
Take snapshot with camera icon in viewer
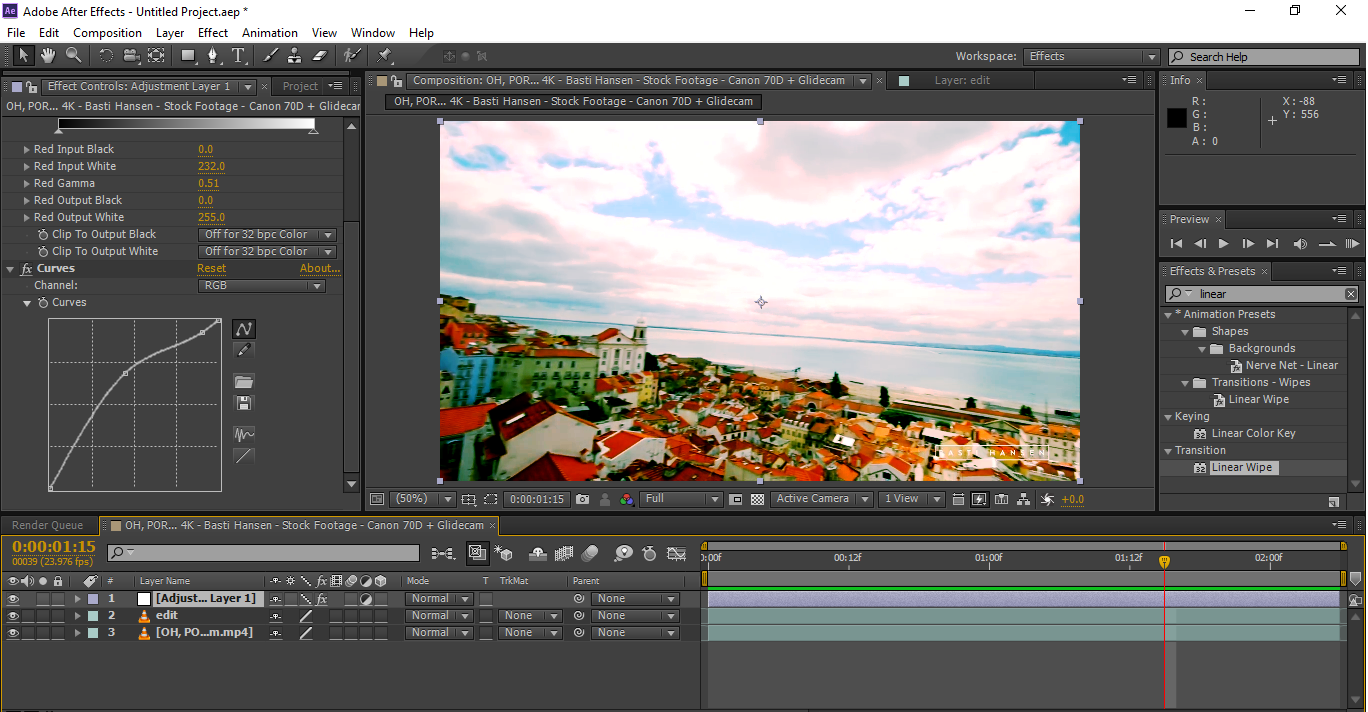(582, 499)
